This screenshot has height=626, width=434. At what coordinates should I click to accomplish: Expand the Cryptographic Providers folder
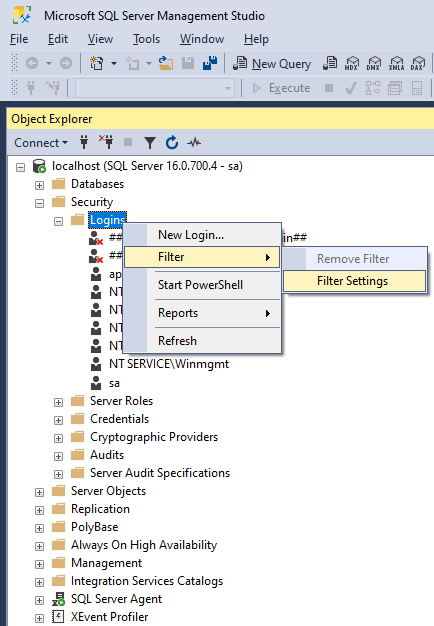58,438
